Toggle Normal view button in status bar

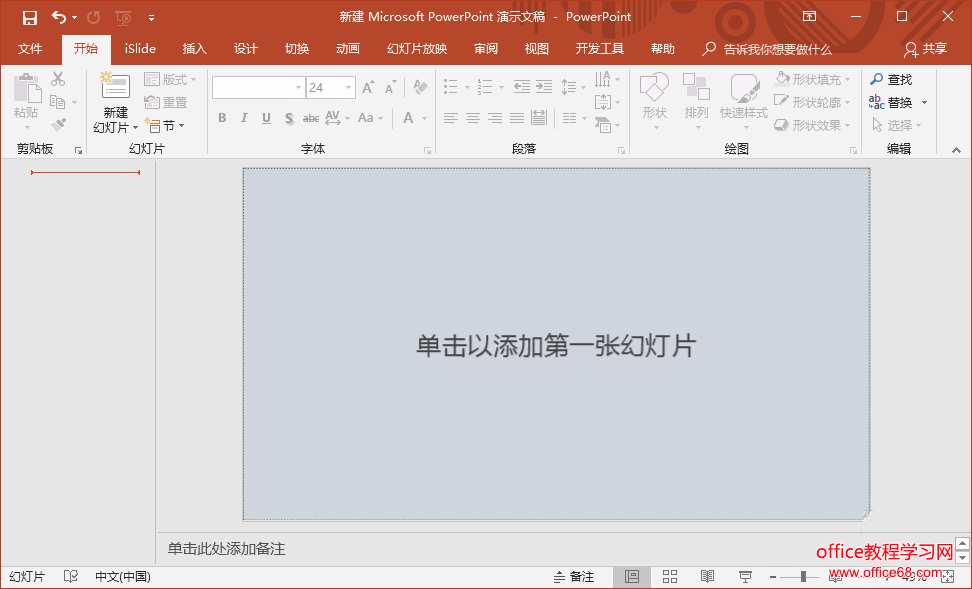(632, 577)
